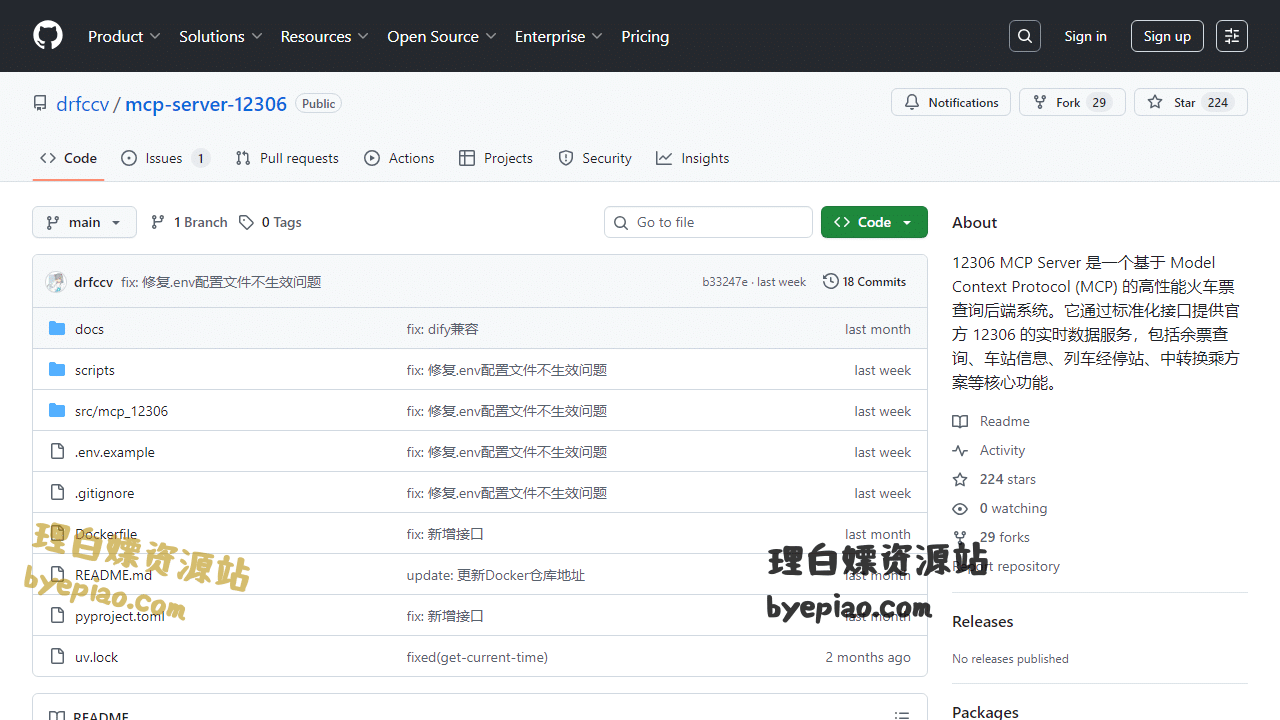Click the Sign up button

pyautogui.click(x=1167, y=36)
